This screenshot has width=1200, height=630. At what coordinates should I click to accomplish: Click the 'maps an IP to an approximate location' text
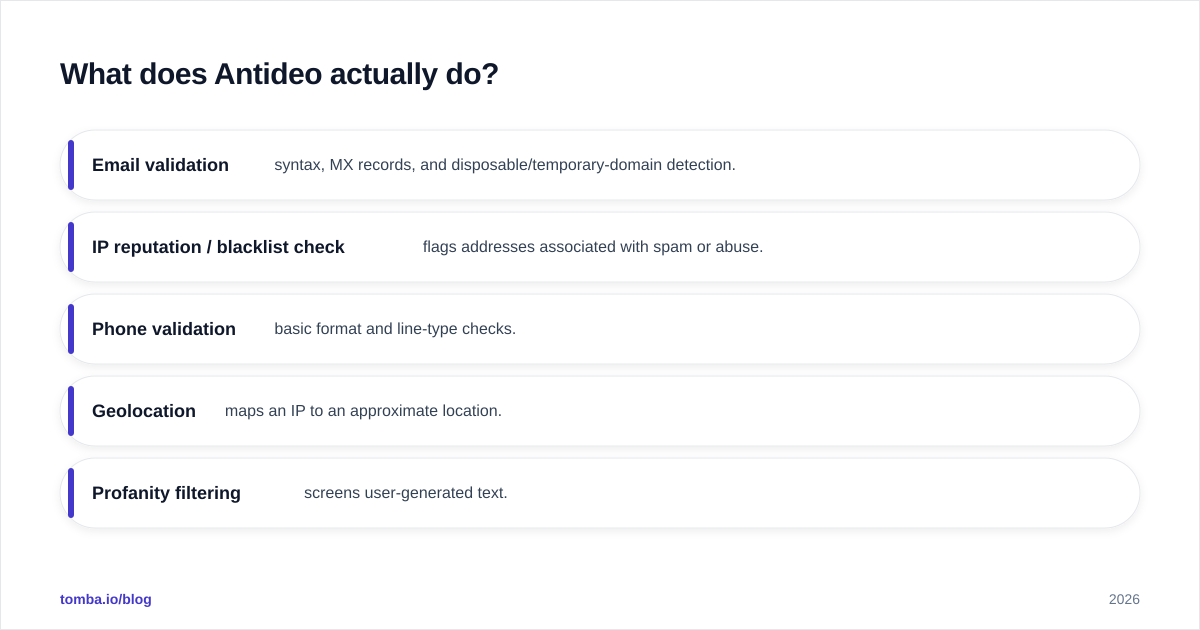(x=363, y=411)
